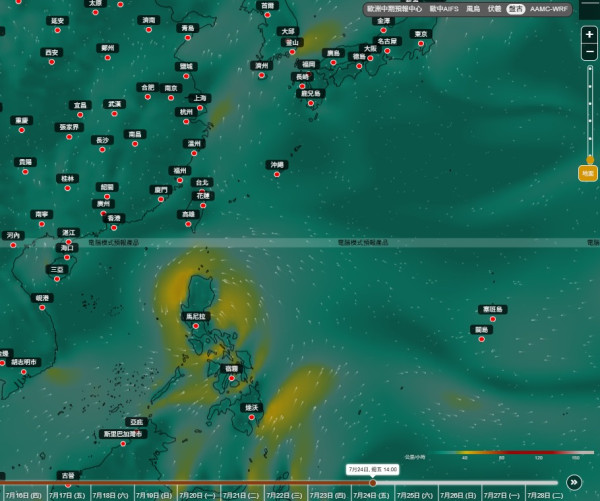The width and height of the screenshot is (600, 501).
Task: Click the 斯里巴加灣市 city label
Action: coord(123,434)
